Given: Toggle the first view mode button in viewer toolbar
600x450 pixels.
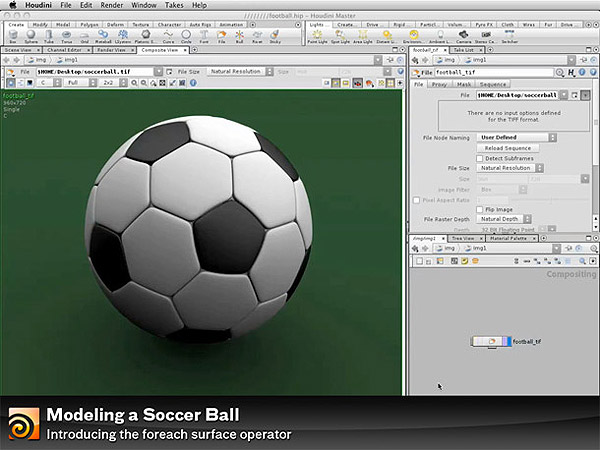Looking at the screenshot, I should [x=11, y=83].
